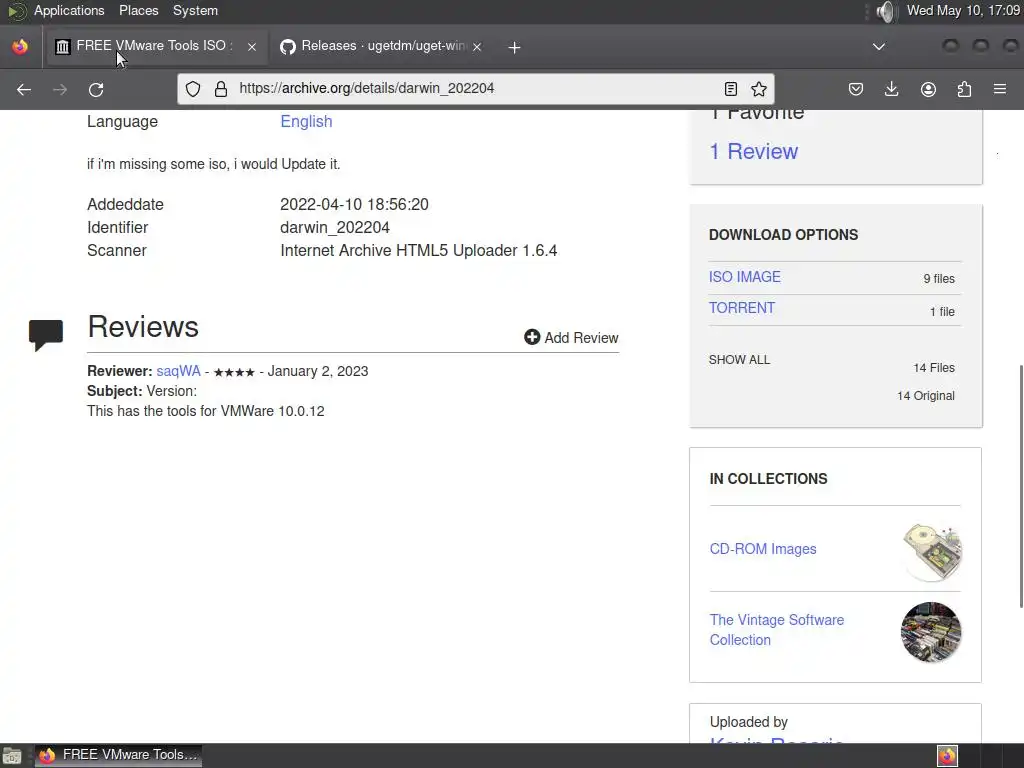
Task: Open The Vintage Software Collection link
Action: click(776, 630)
